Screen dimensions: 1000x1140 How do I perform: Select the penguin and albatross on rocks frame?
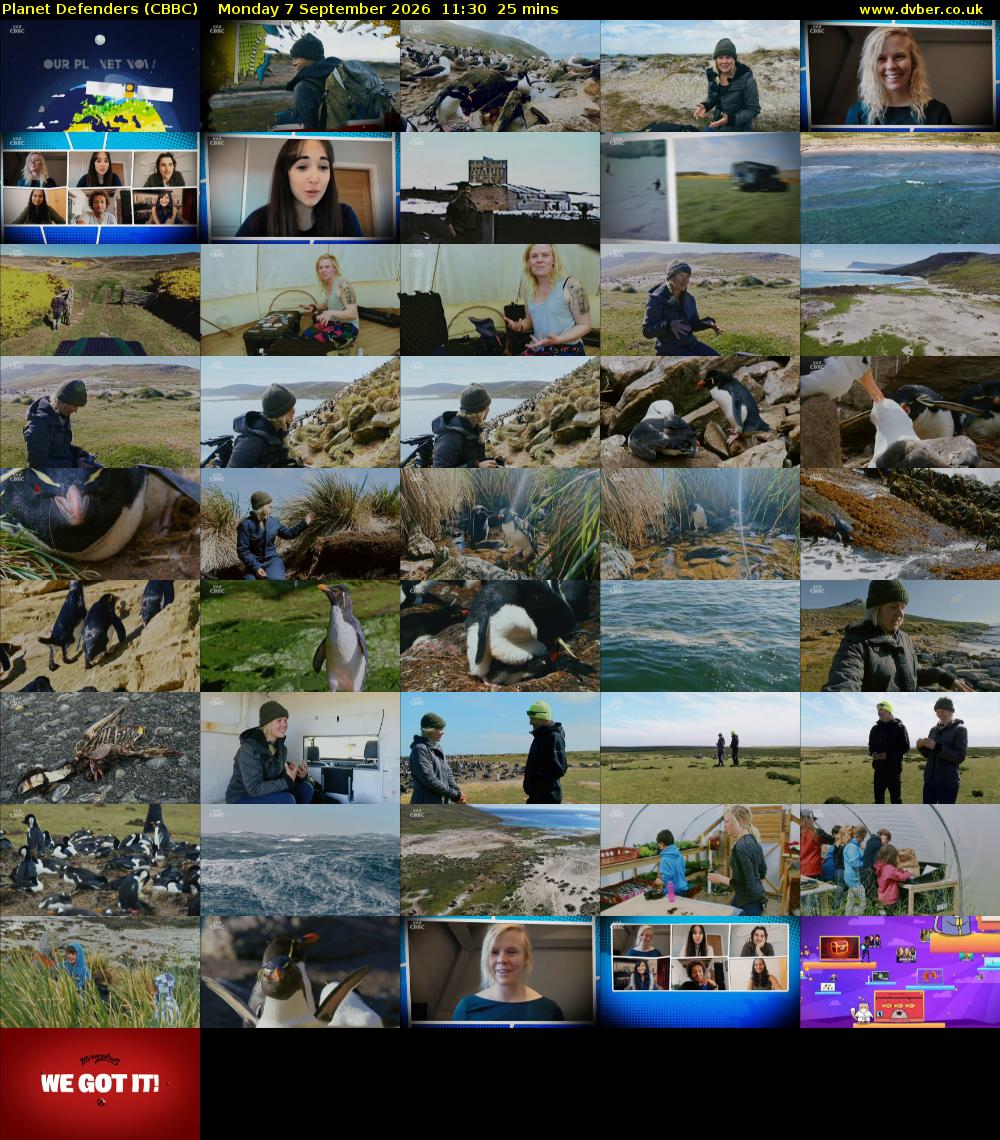(x=700, y=412)
